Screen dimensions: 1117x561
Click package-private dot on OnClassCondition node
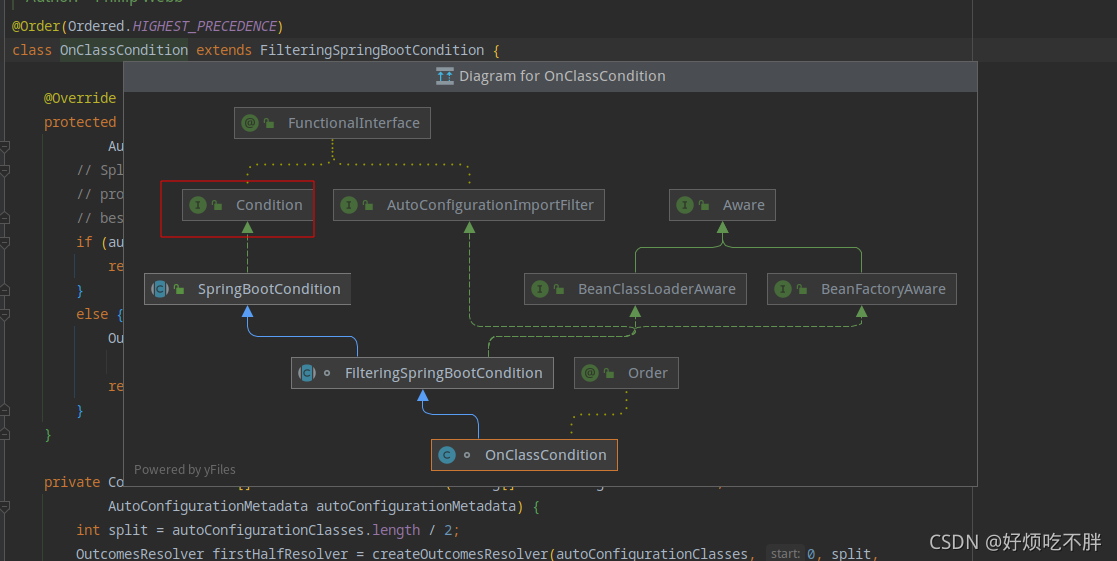(467, 455)
